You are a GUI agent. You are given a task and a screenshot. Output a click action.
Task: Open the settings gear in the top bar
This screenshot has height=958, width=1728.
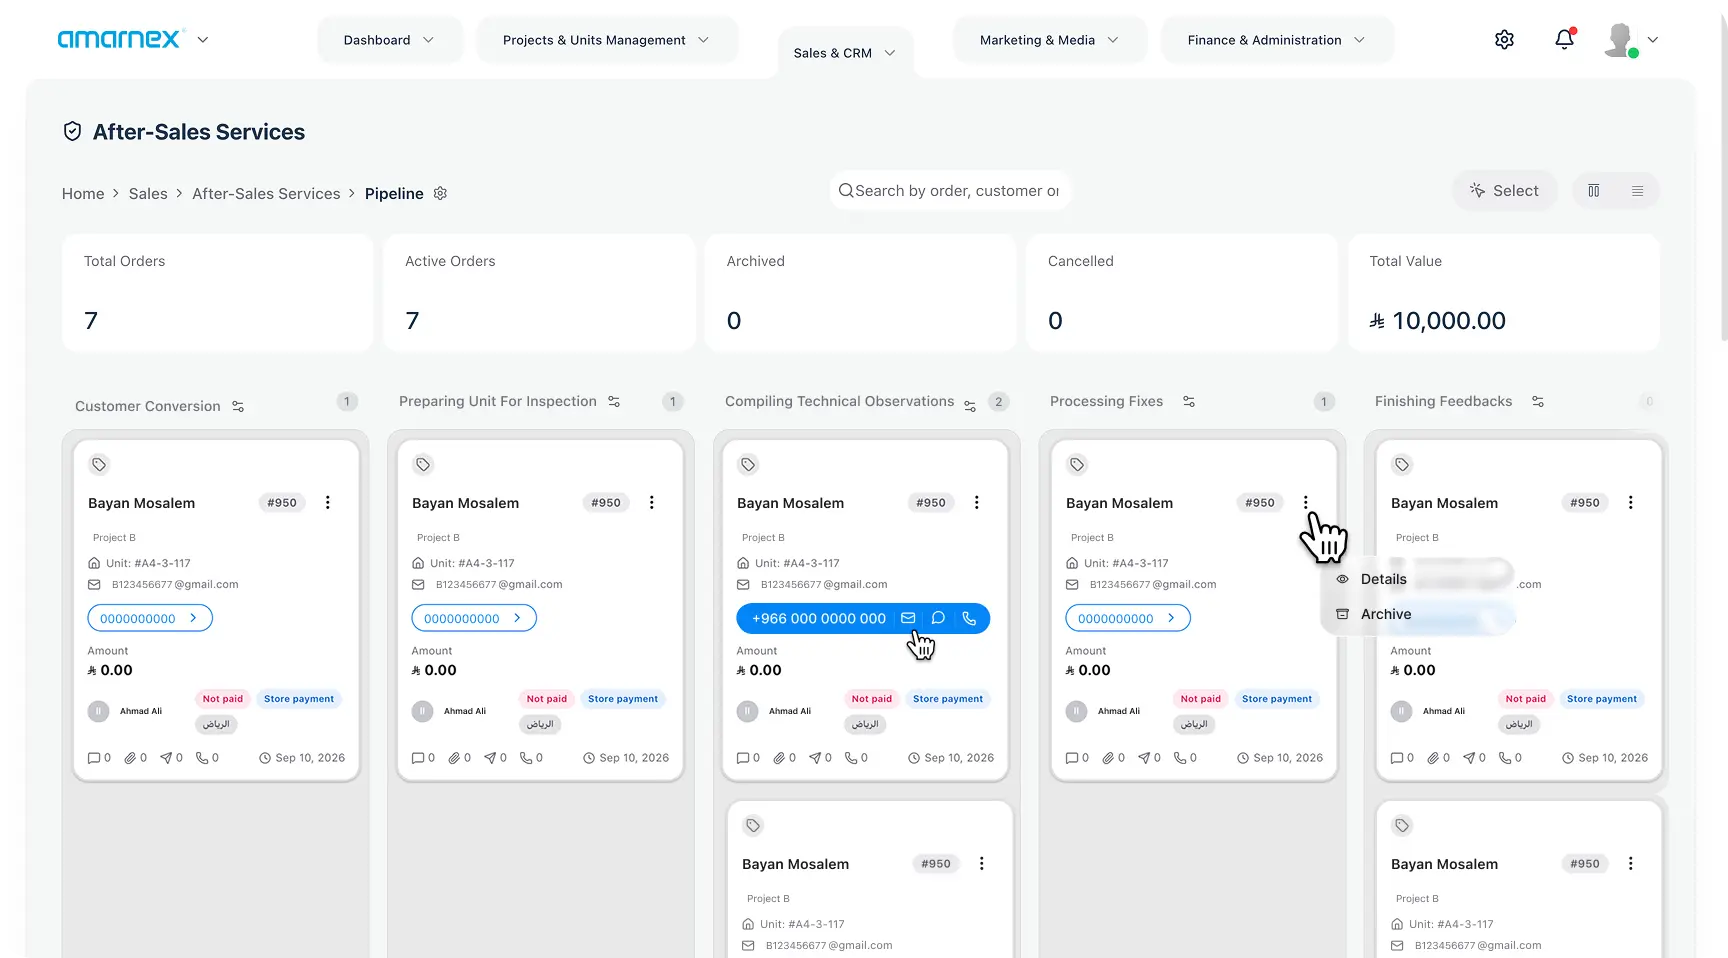1504,40
